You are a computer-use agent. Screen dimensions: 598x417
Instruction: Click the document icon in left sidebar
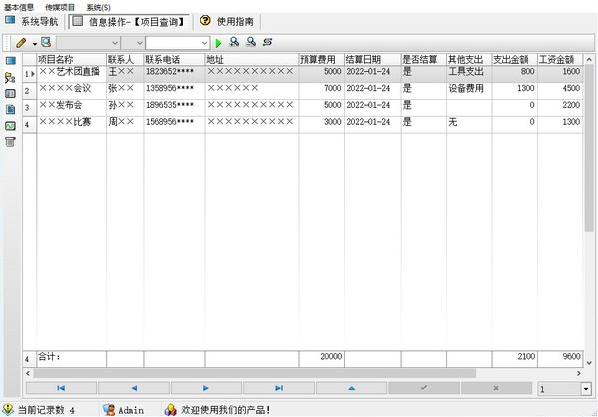[x=10, y=109]
